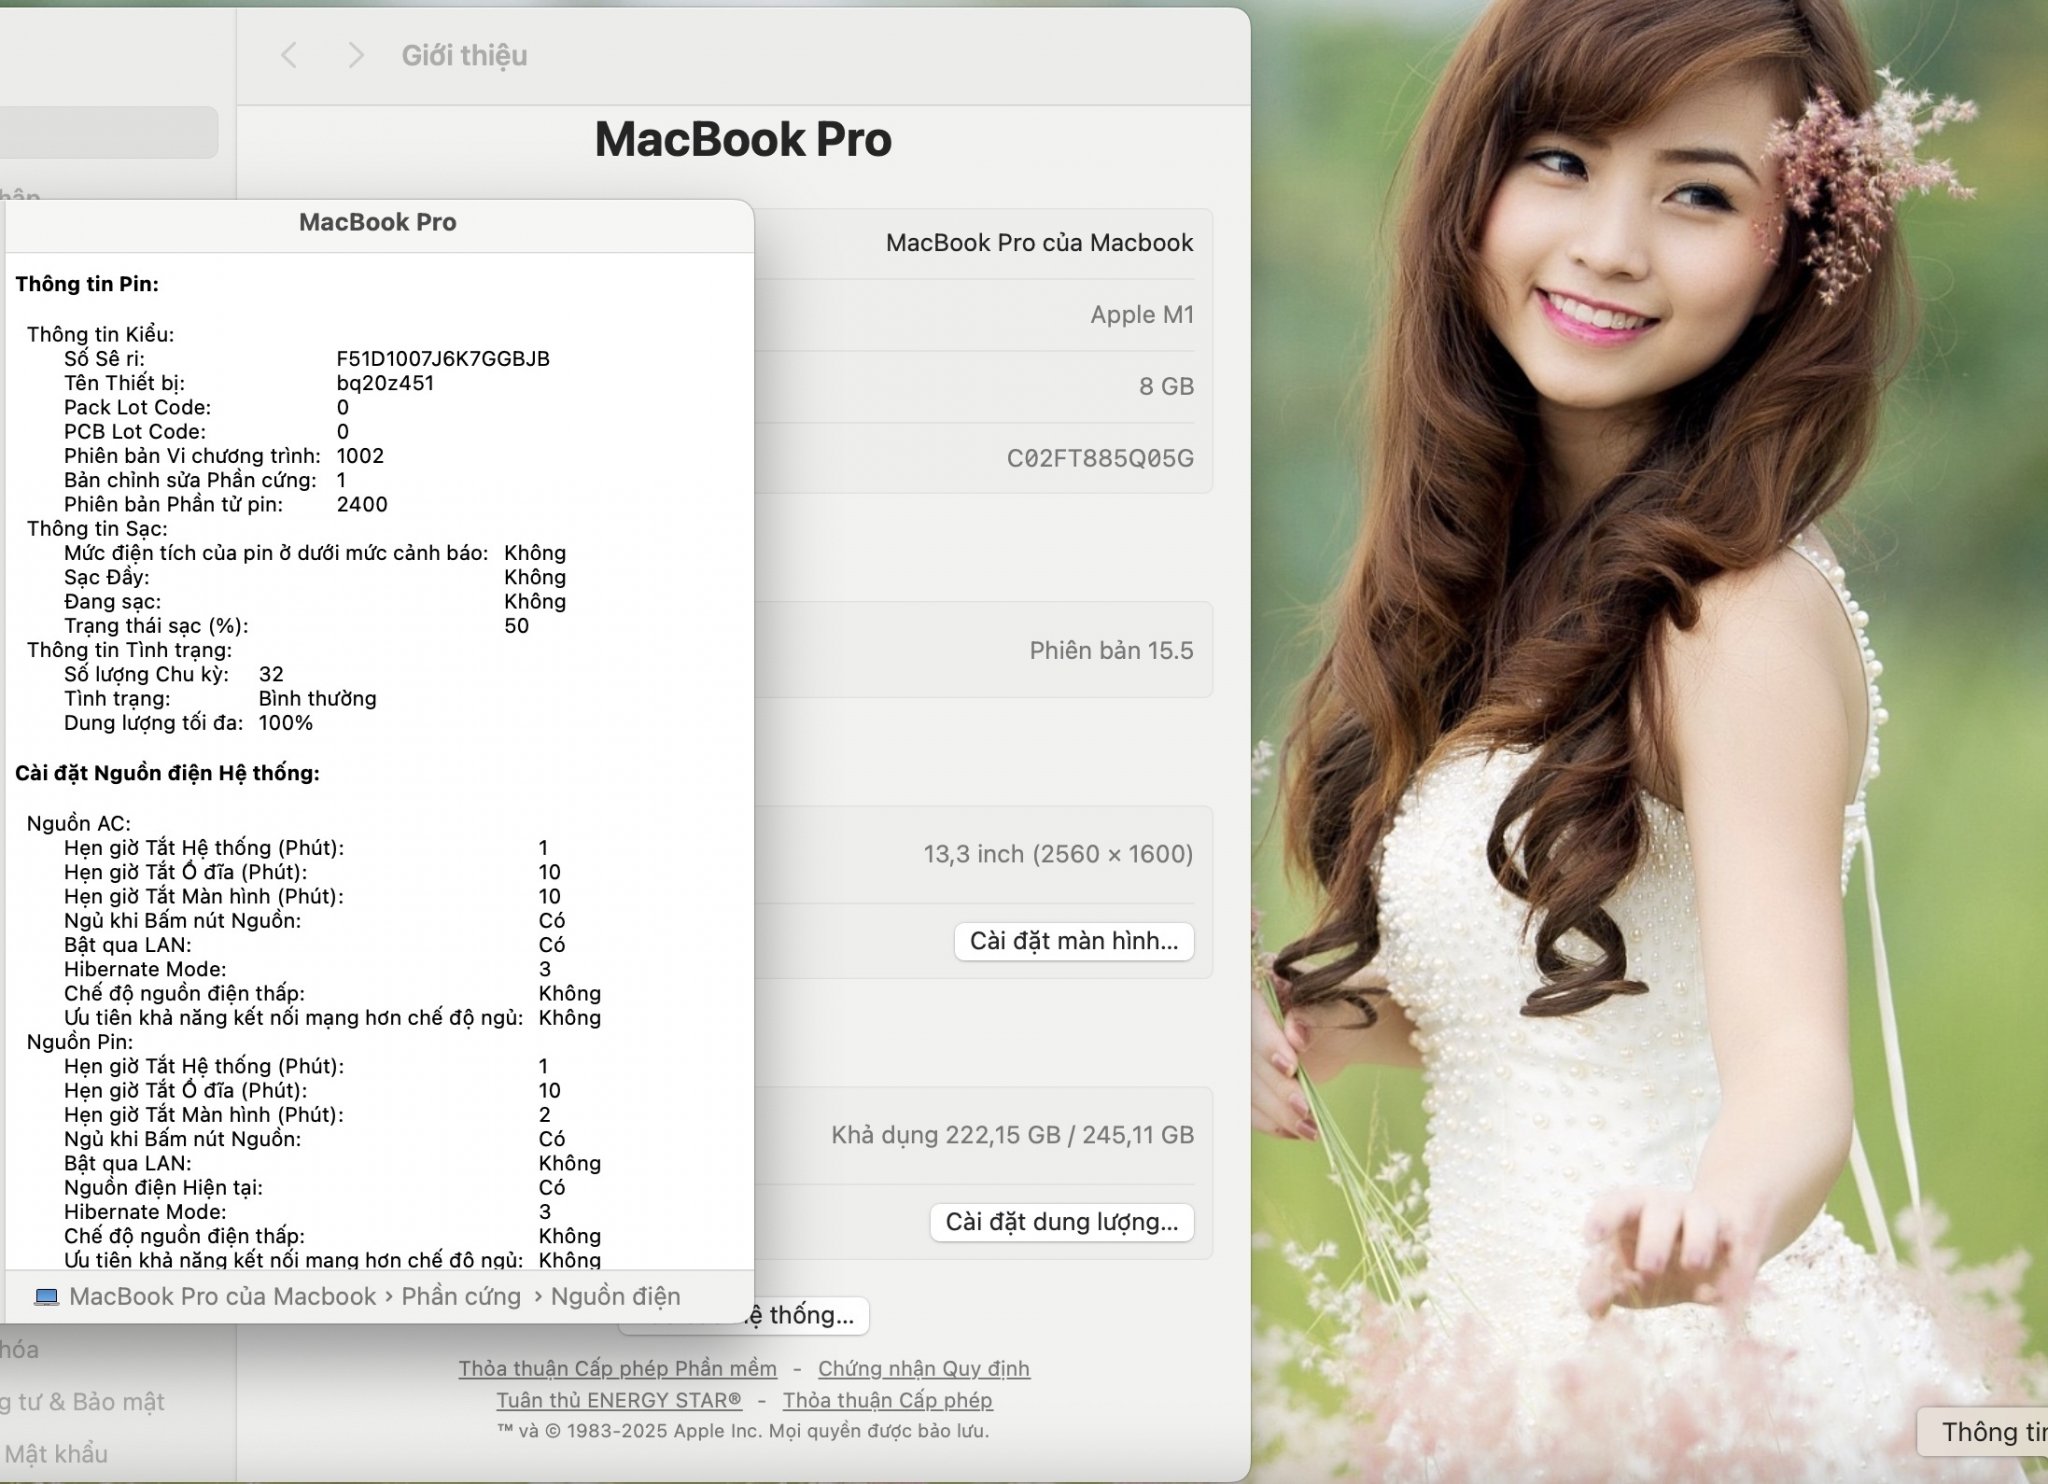Click Mật khẩu item in the sidebar
The height and width of the screenshot is (1484, 2048).
point(57,1454)
